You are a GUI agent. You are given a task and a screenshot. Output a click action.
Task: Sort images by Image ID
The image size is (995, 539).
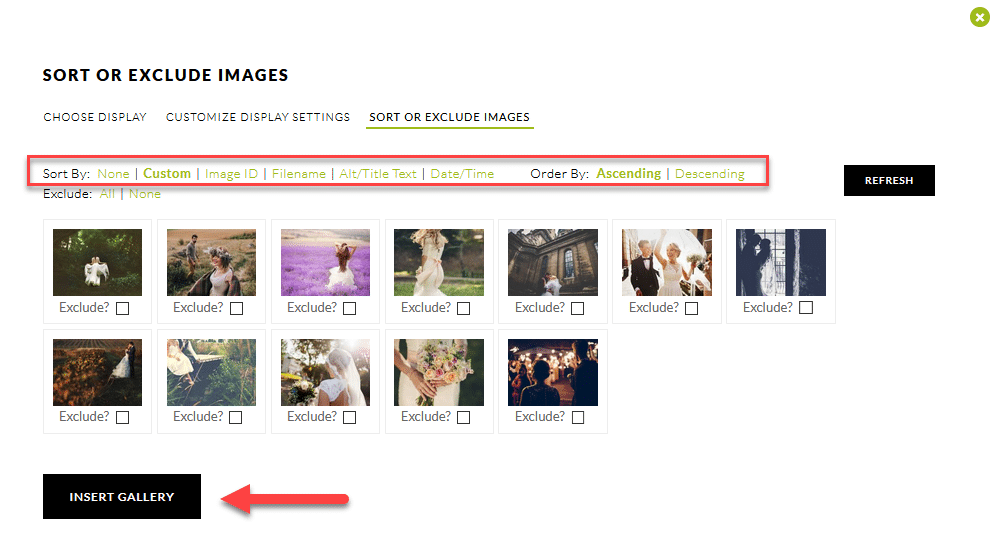tap(231, 174)
